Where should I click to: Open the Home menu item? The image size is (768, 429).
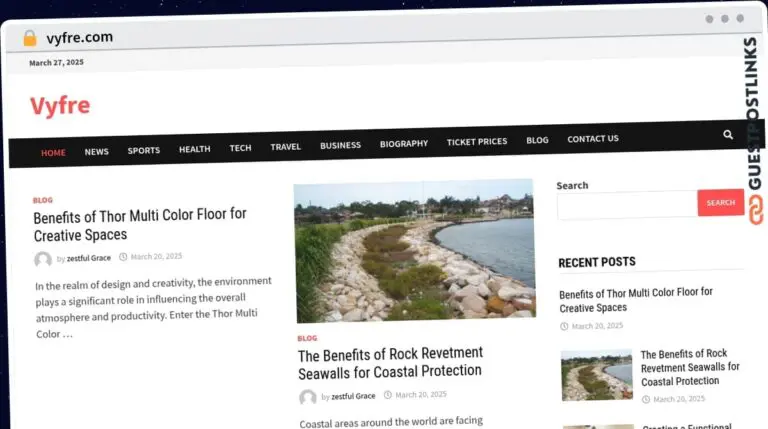53,152
